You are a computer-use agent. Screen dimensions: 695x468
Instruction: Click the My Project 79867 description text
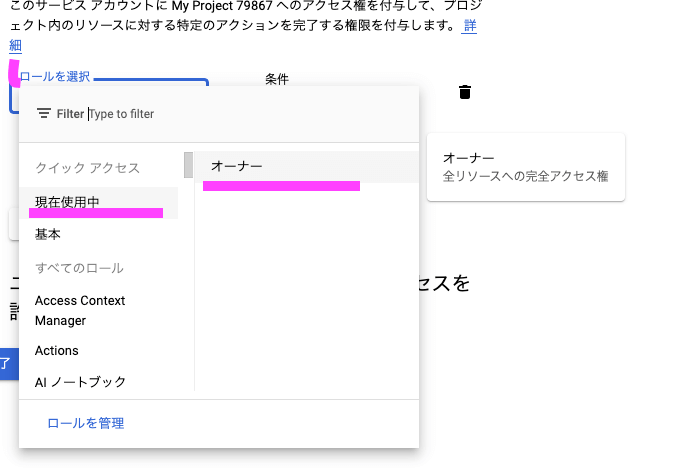pyautogui.click(x=230, y=6)
